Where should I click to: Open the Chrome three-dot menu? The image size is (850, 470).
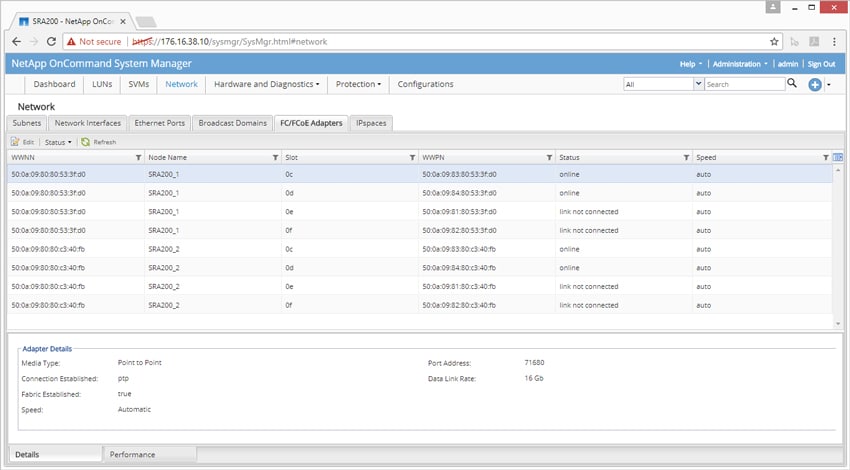[834, 42]
